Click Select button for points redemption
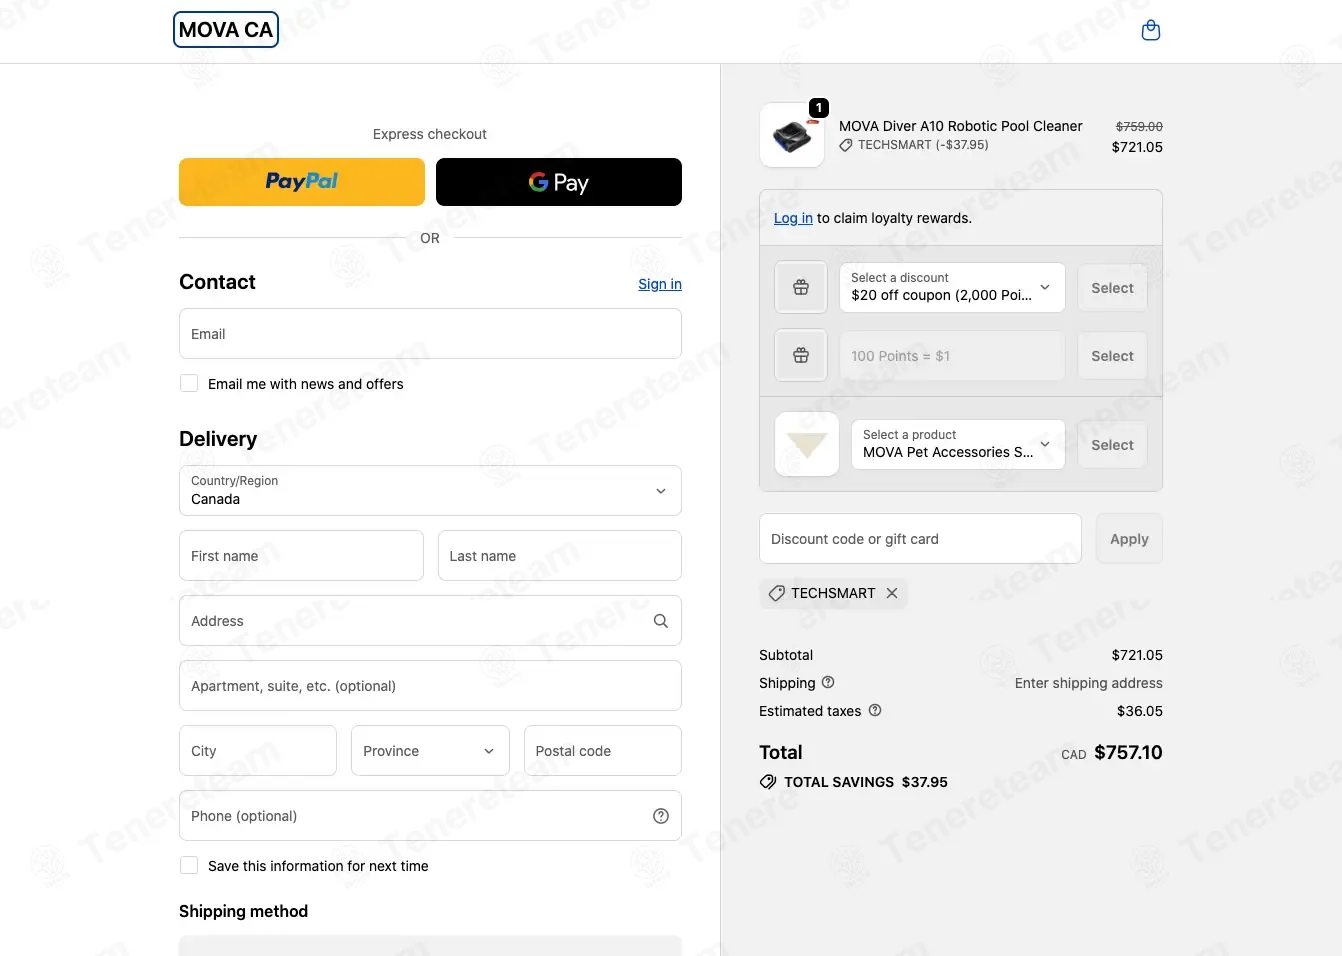1342x956 pixels. (x=1112, y=356)
